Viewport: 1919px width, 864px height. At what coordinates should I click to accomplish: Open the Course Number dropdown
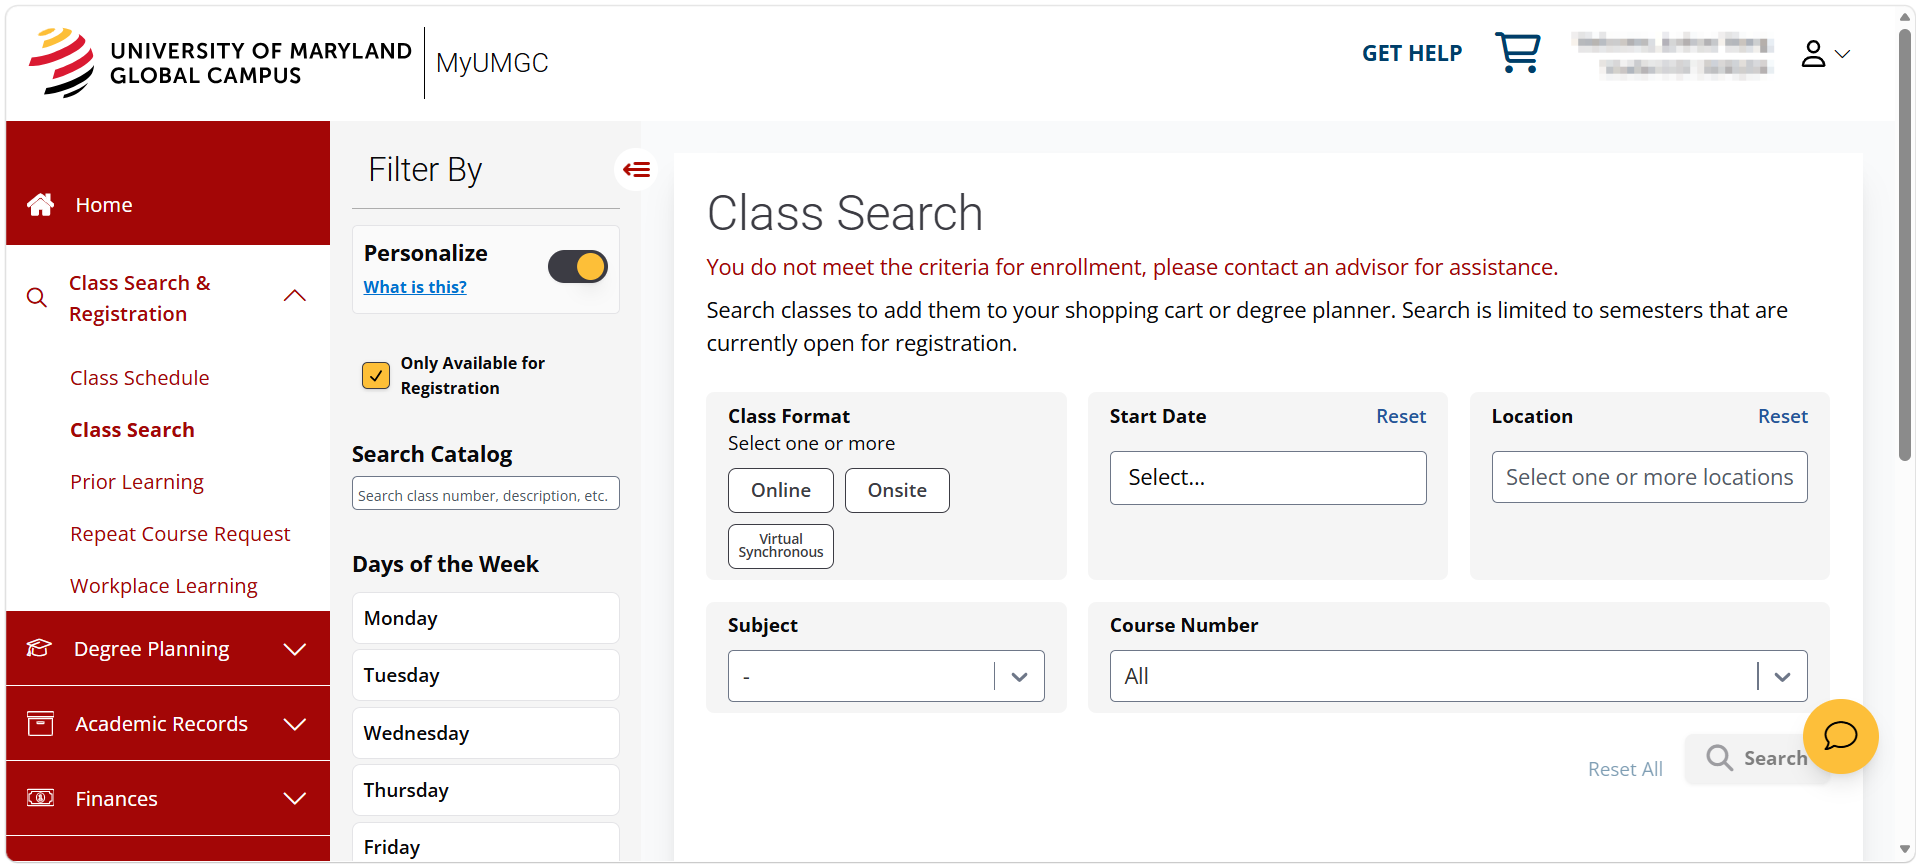[1458, 676]
